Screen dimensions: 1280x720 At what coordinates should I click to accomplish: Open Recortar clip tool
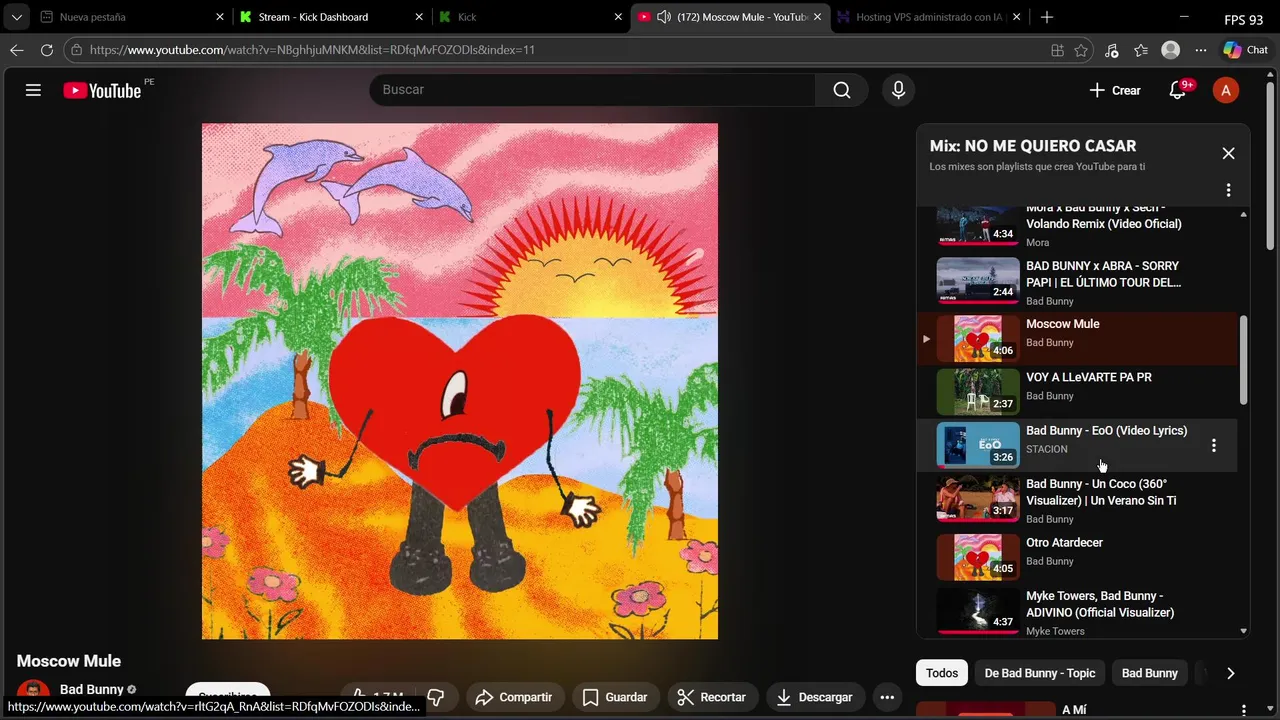click(711, 697)
